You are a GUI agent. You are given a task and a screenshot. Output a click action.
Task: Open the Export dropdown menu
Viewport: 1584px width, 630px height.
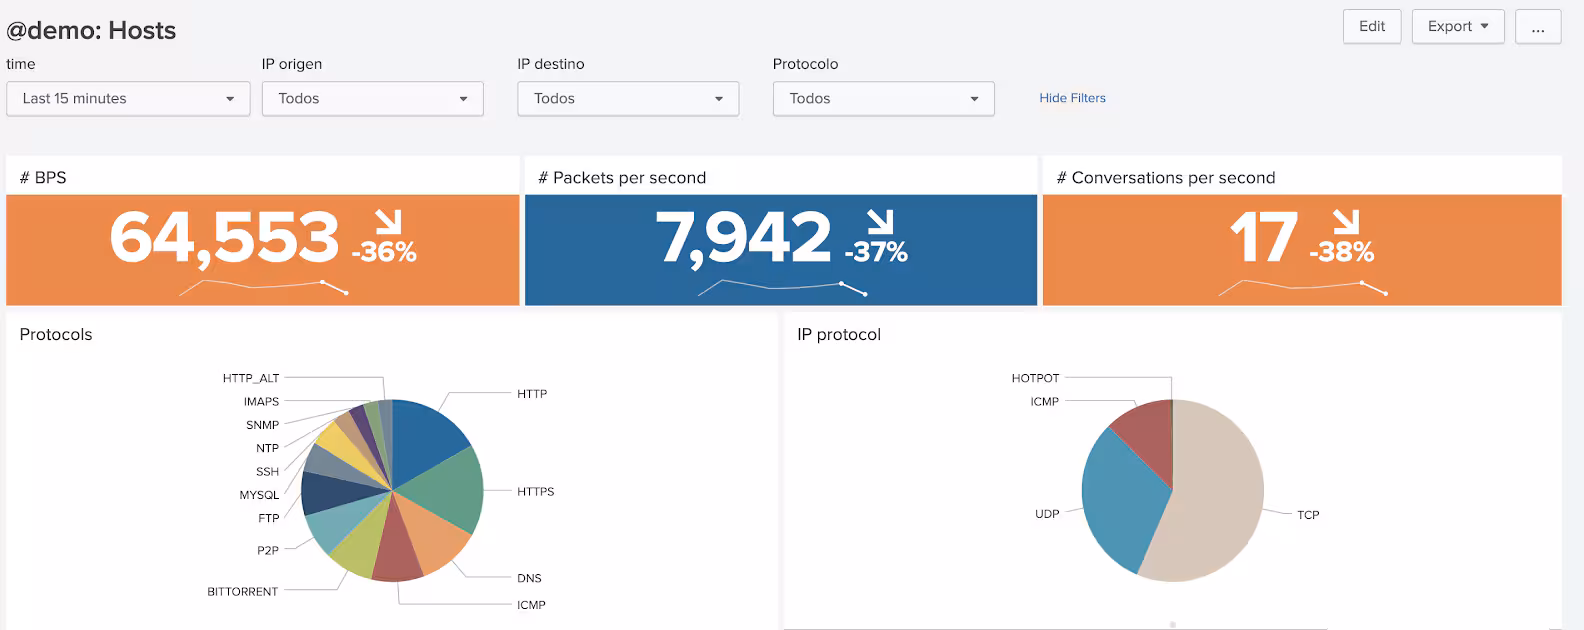[x=1457, y=27]
